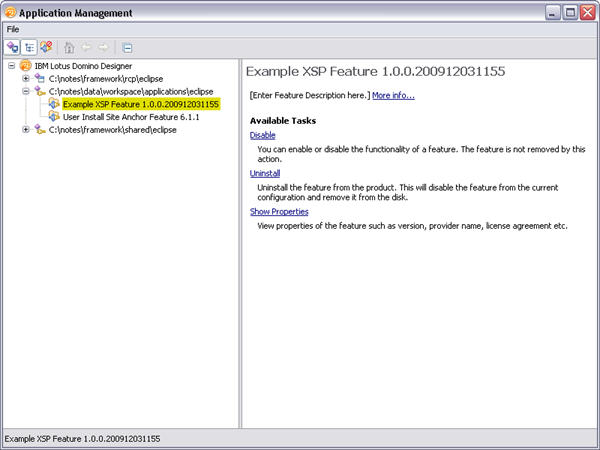Select User Install Site Anchor Feature 6.1.1
The image size is (600, 450).
(x=131, y=117)
